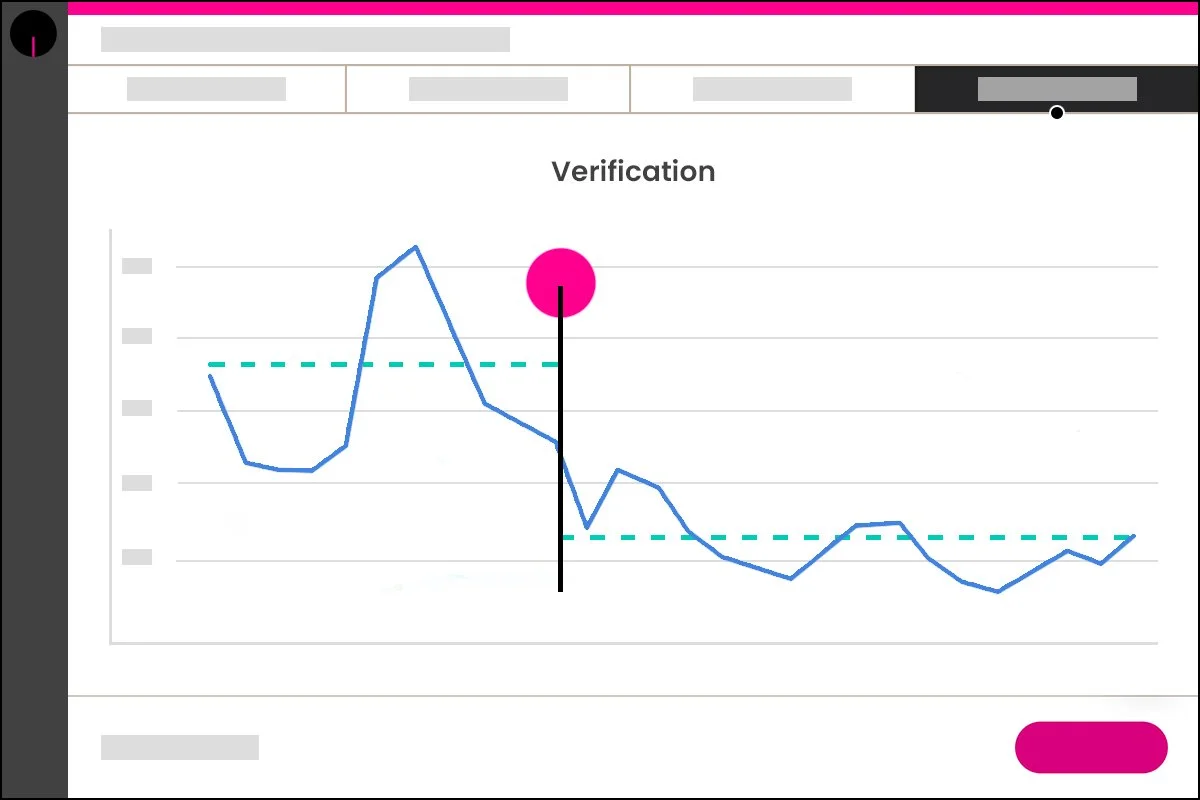Select the pink circle marker on the chart

tap(560, 282)
